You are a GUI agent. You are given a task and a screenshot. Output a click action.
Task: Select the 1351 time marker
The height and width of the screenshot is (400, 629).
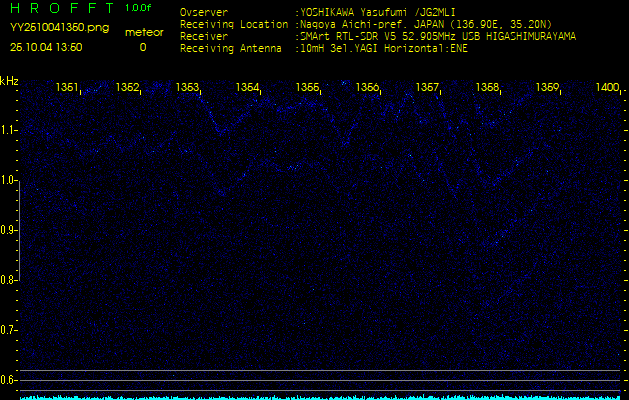68,88
